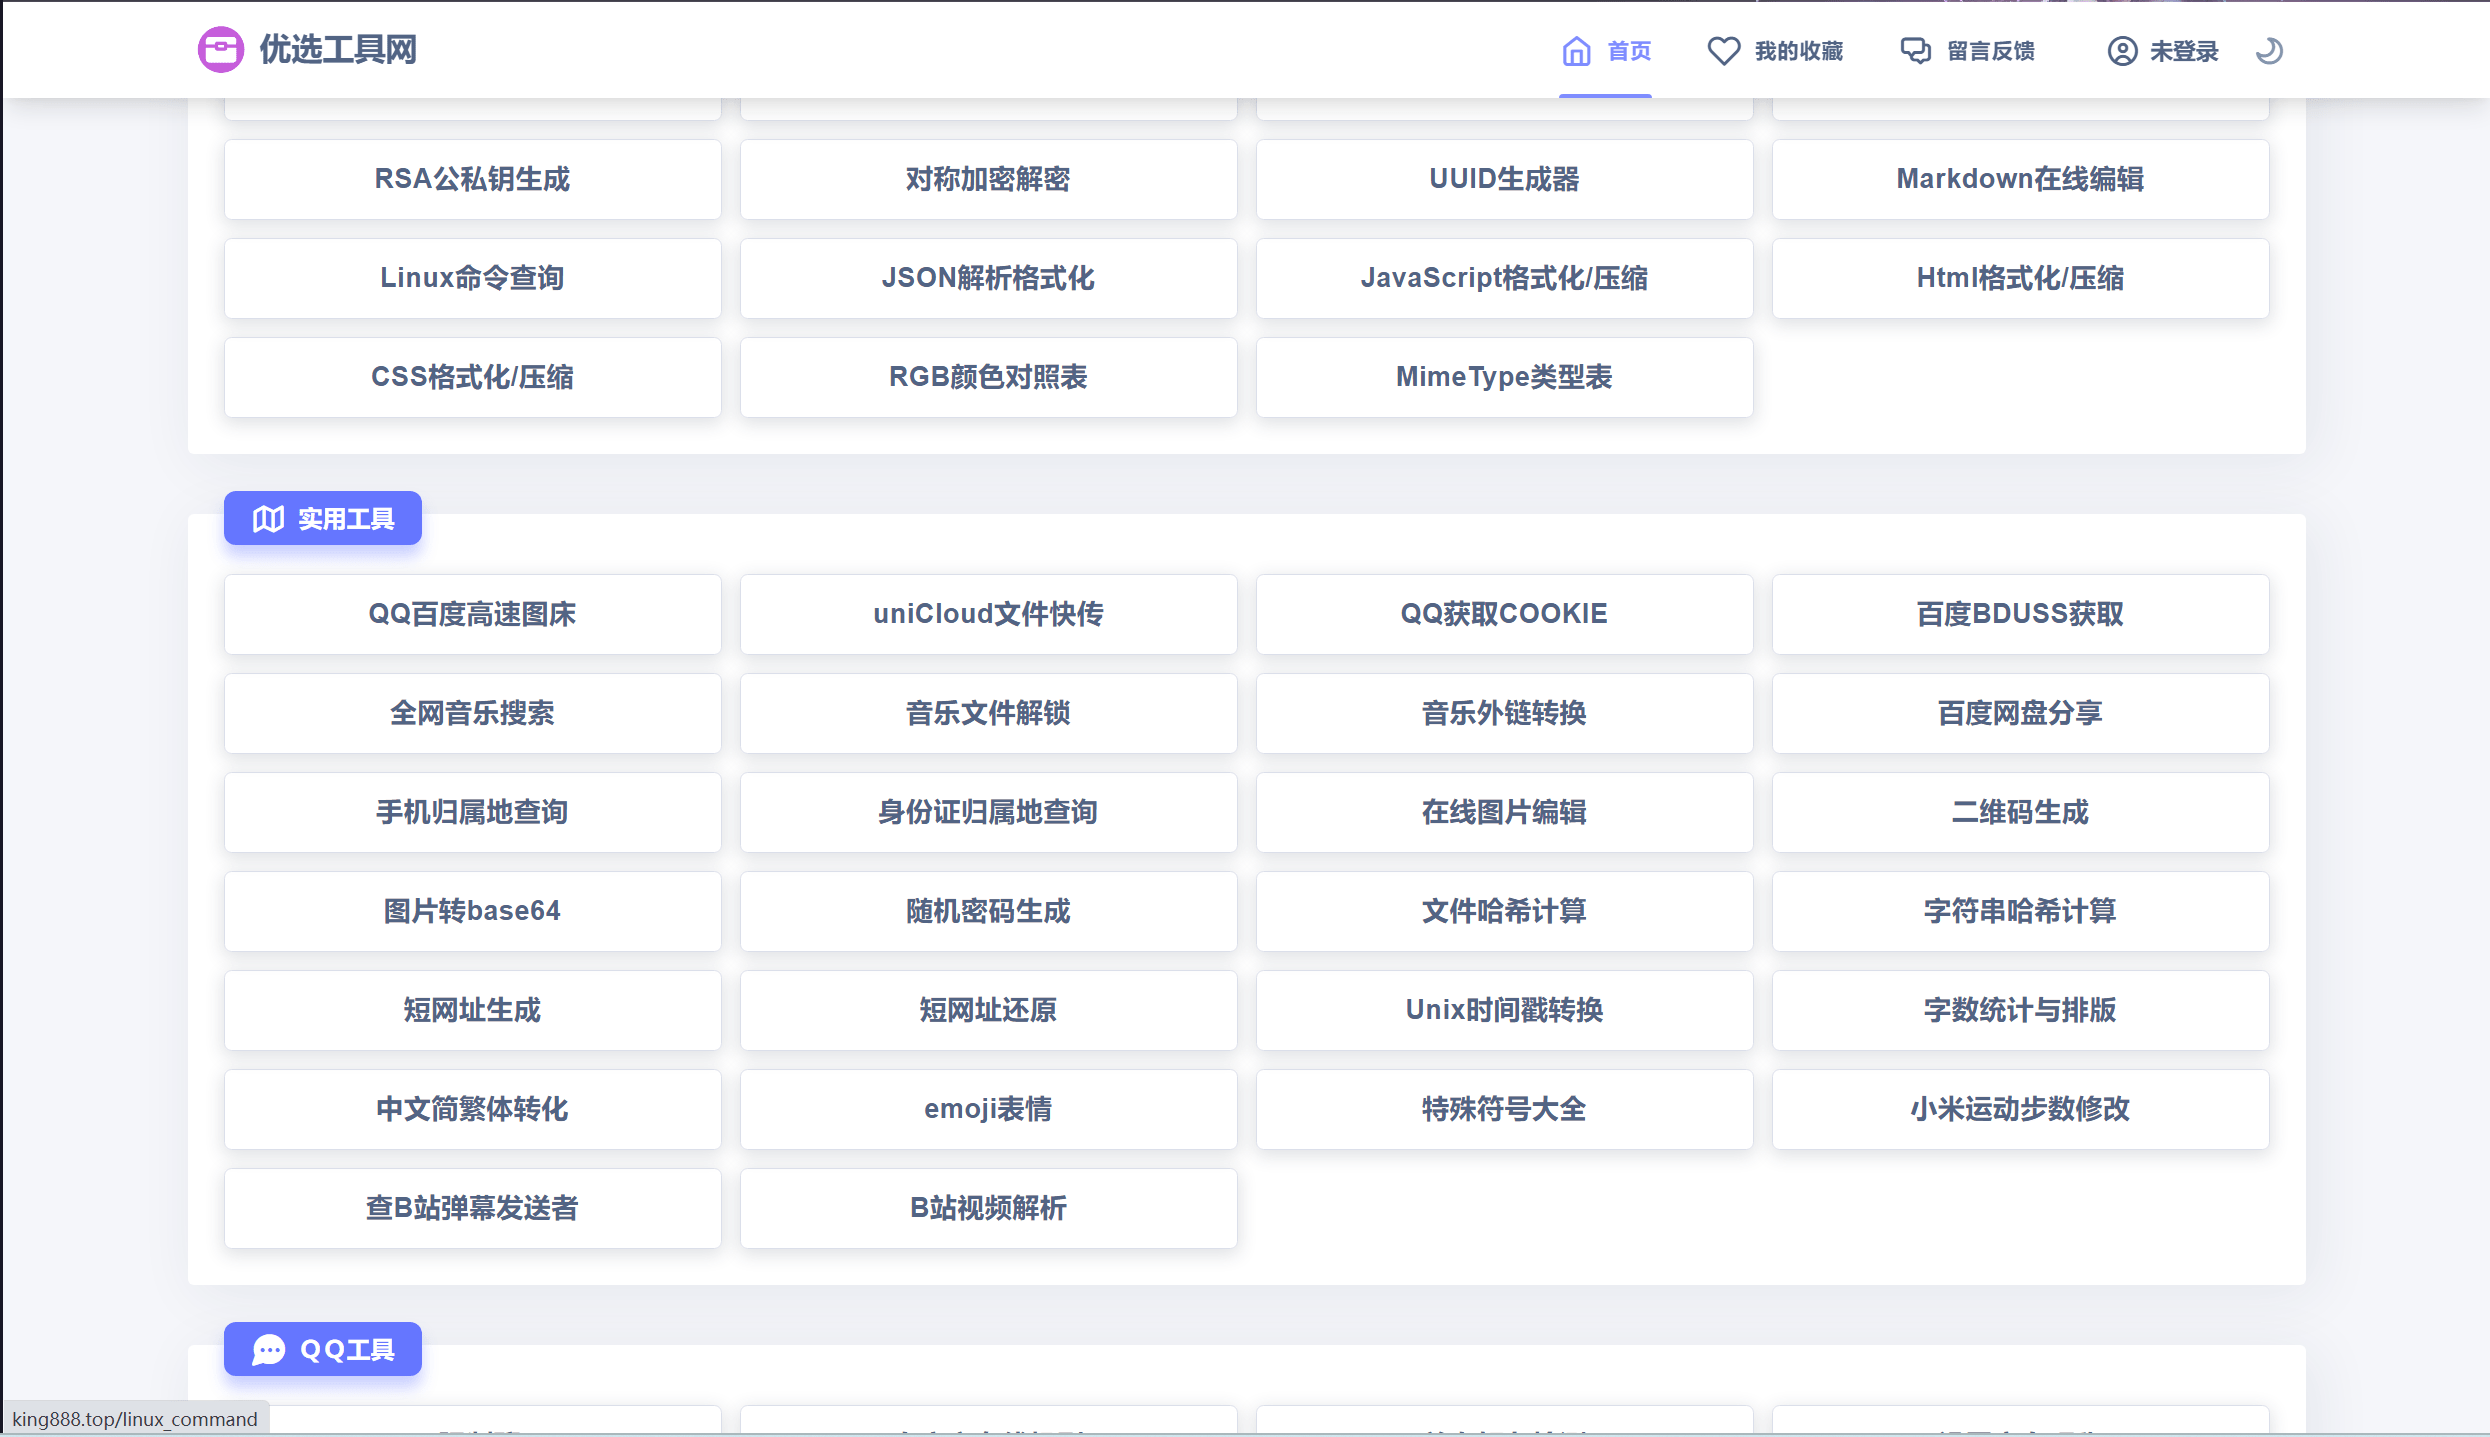This screenshot has width=2490, height=1437.
Task: Click the purple toolbox site logo
Action: pyautogui.click(x=220, y=49)
